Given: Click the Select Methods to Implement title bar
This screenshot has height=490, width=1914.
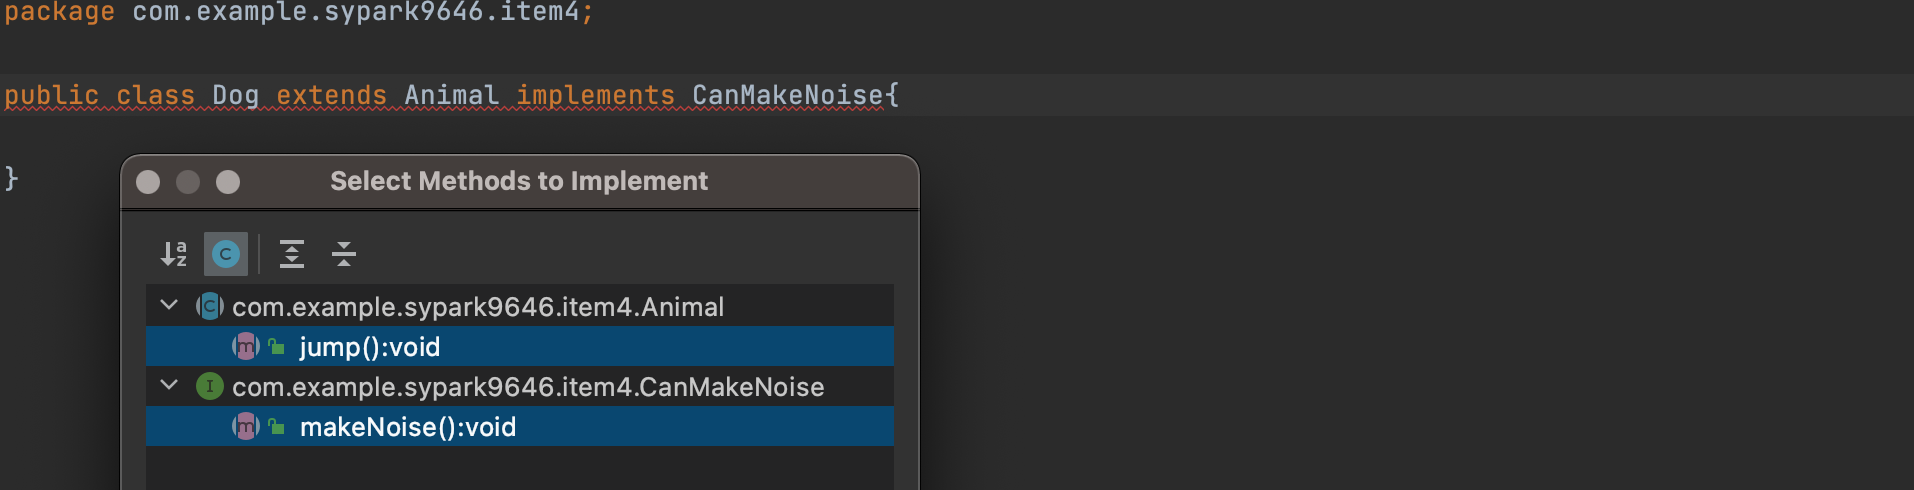Looking at the screenshot, I should [519, 181].
